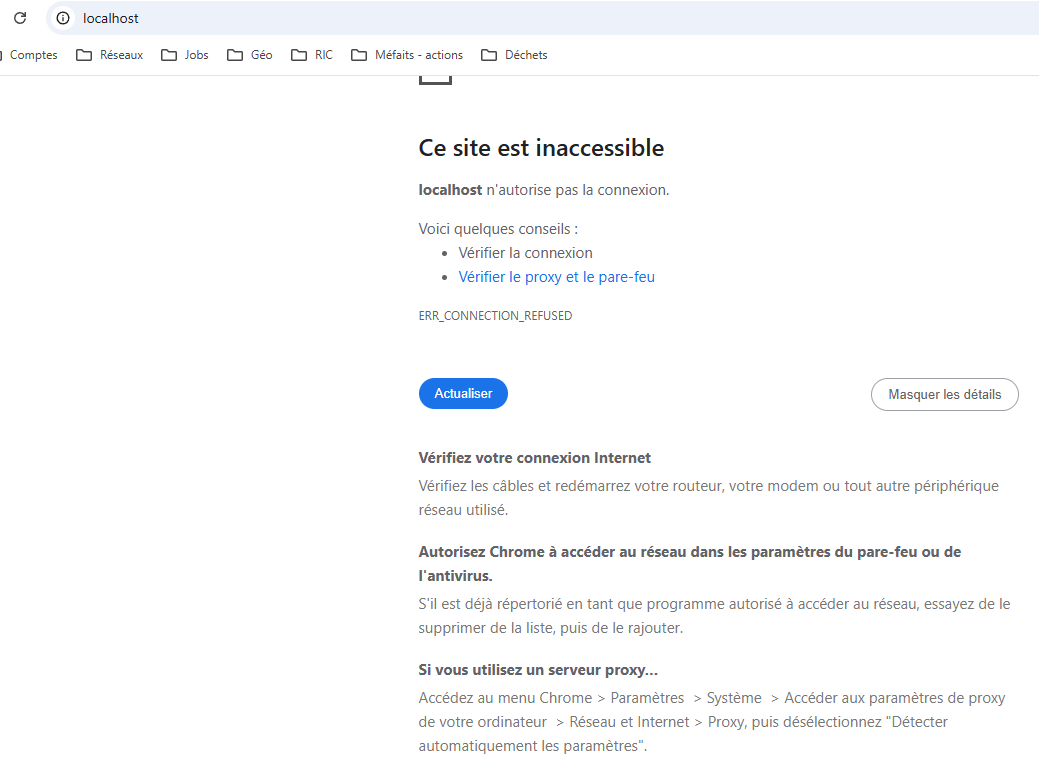The width and height of the screenshot is (1039, 758).
Task: Click the ERR_CONNECTION_REFUSED error code text
Action: click(x=495, y=316)
